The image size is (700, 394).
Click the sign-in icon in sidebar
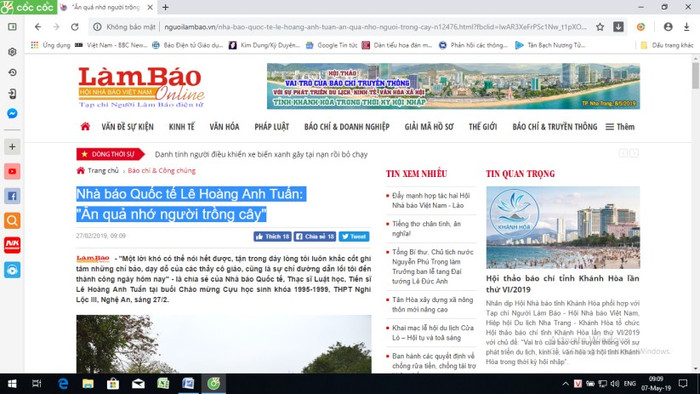[x=12, y=93]
